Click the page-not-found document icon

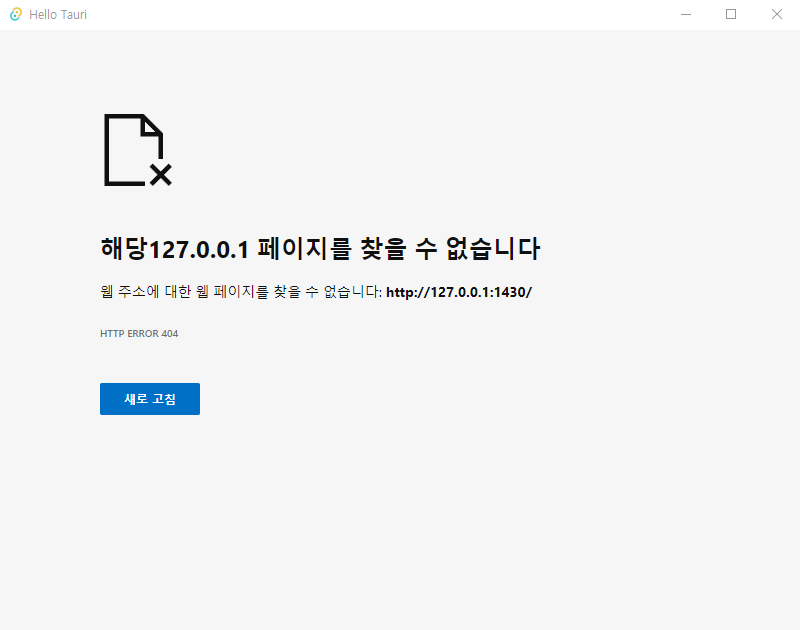click(138, 150)
